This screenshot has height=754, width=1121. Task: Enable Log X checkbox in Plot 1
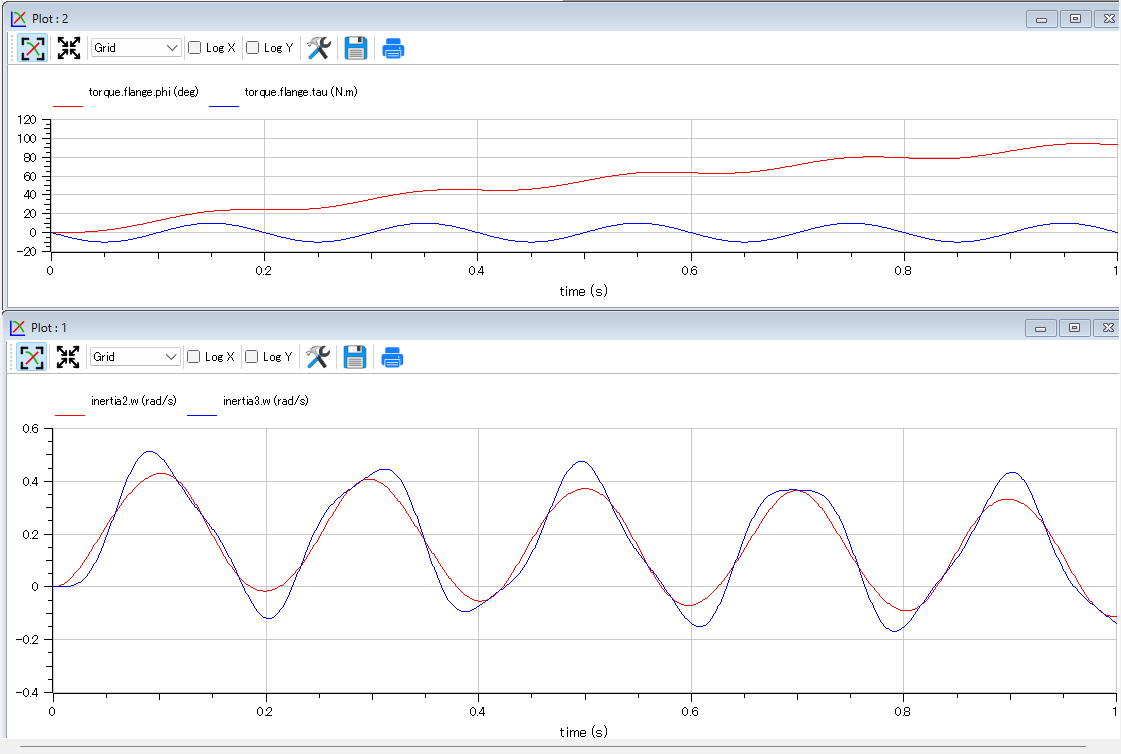194,357
